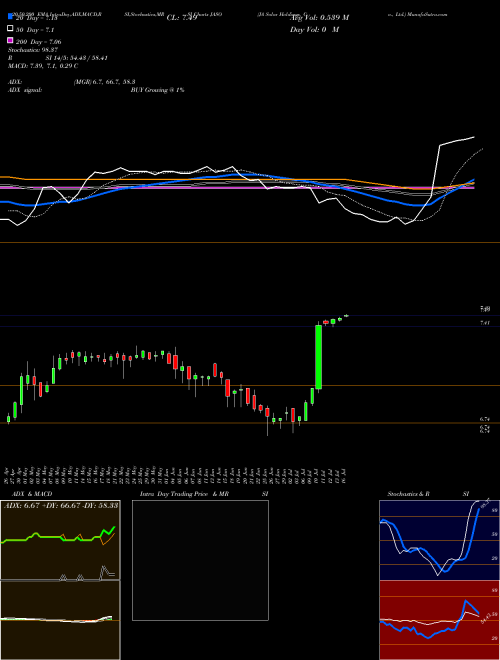Click the 'ADX: 6.67 +DY: 66.67 -DY: 58.33' header

coord(61,505)
